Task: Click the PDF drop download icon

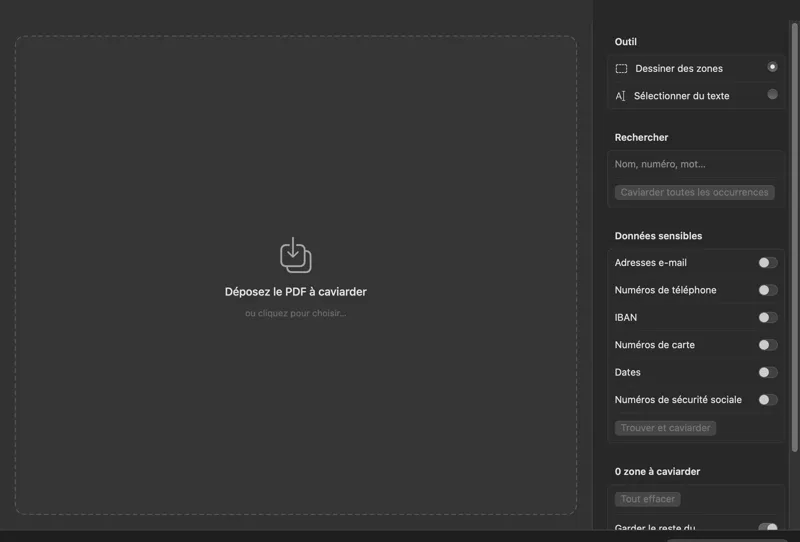Action: tap(295, 255)
